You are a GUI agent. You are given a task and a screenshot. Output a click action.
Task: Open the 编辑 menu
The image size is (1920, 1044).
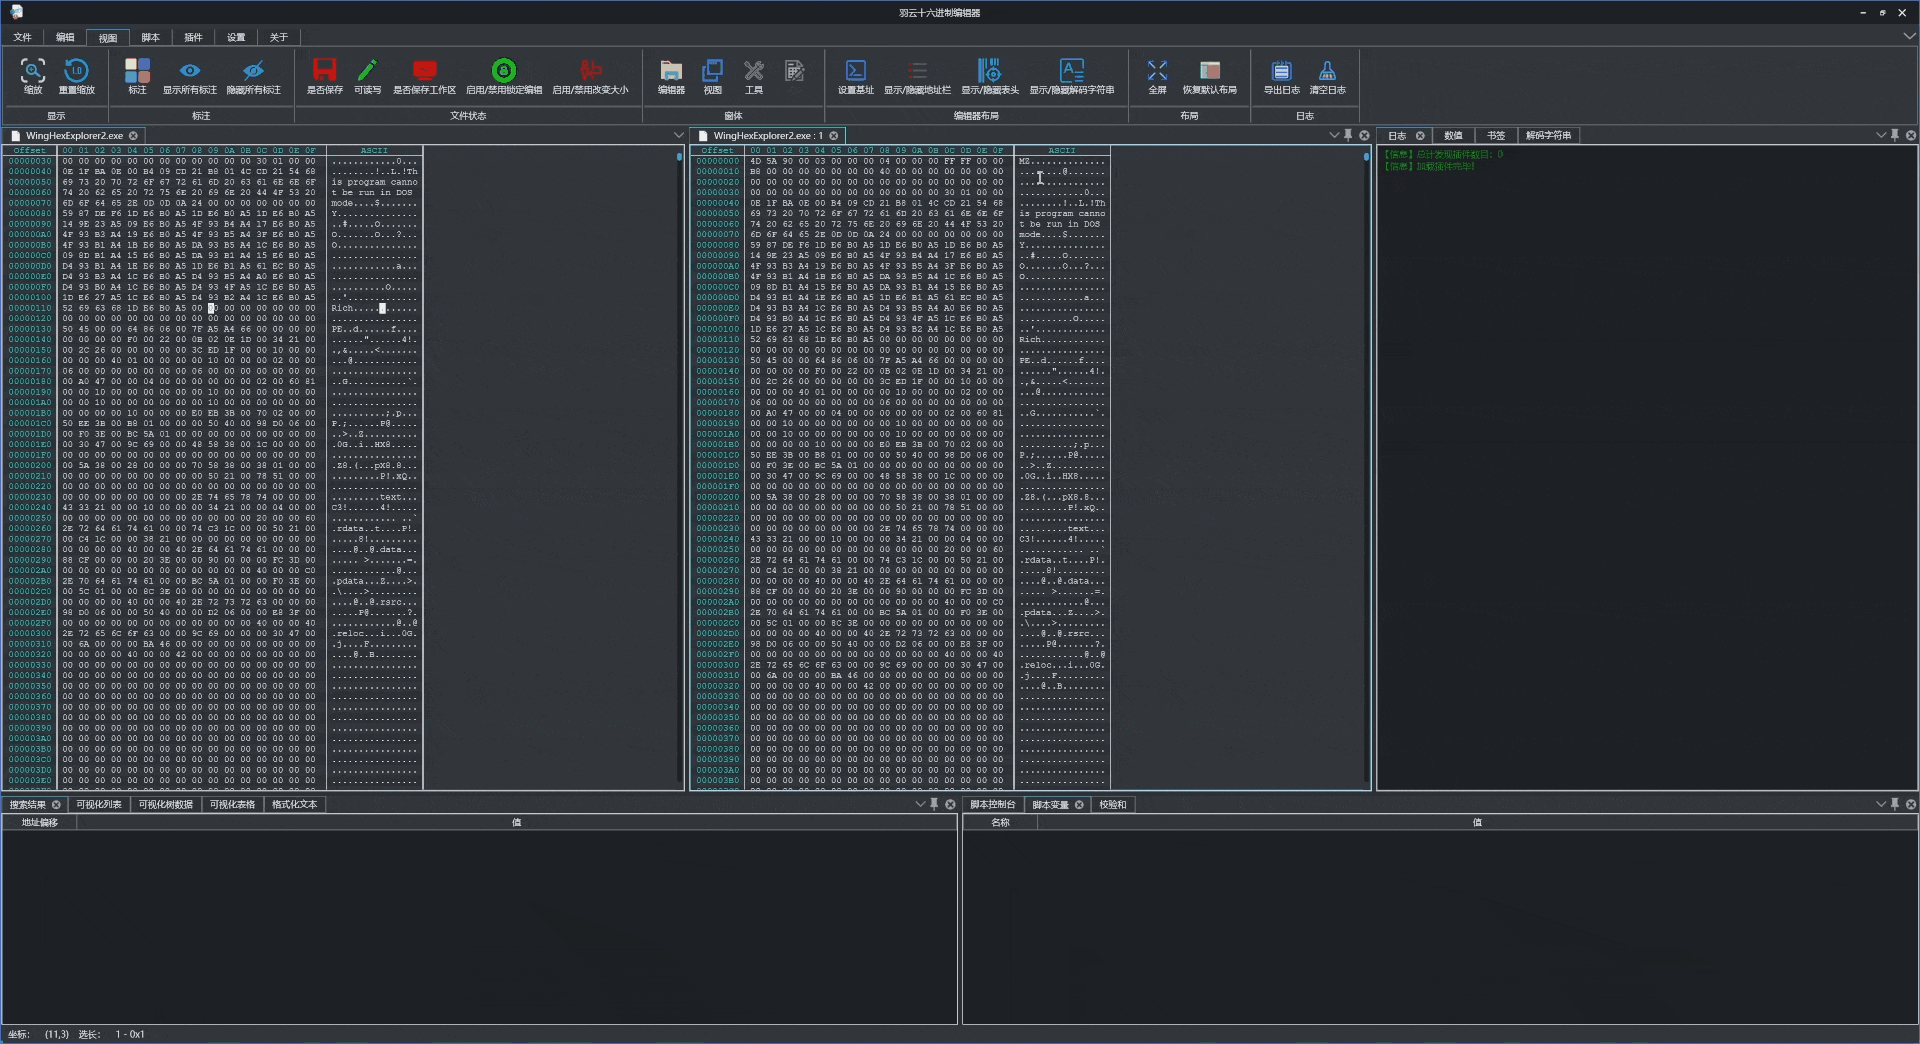pyautogui.click(x=65, y=37)
